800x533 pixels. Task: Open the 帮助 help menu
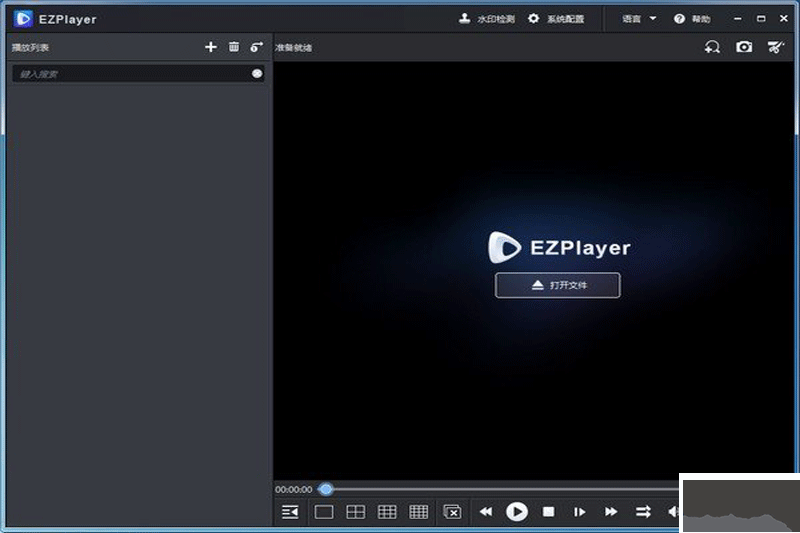click(x=692, y=19)
